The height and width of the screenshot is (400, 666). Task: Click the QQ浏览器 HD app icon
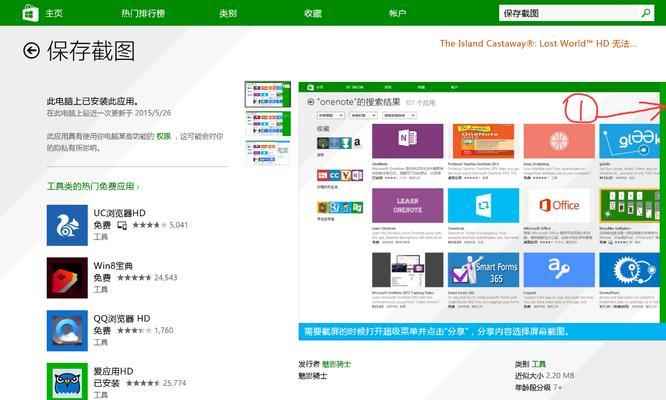coord(67,330)
